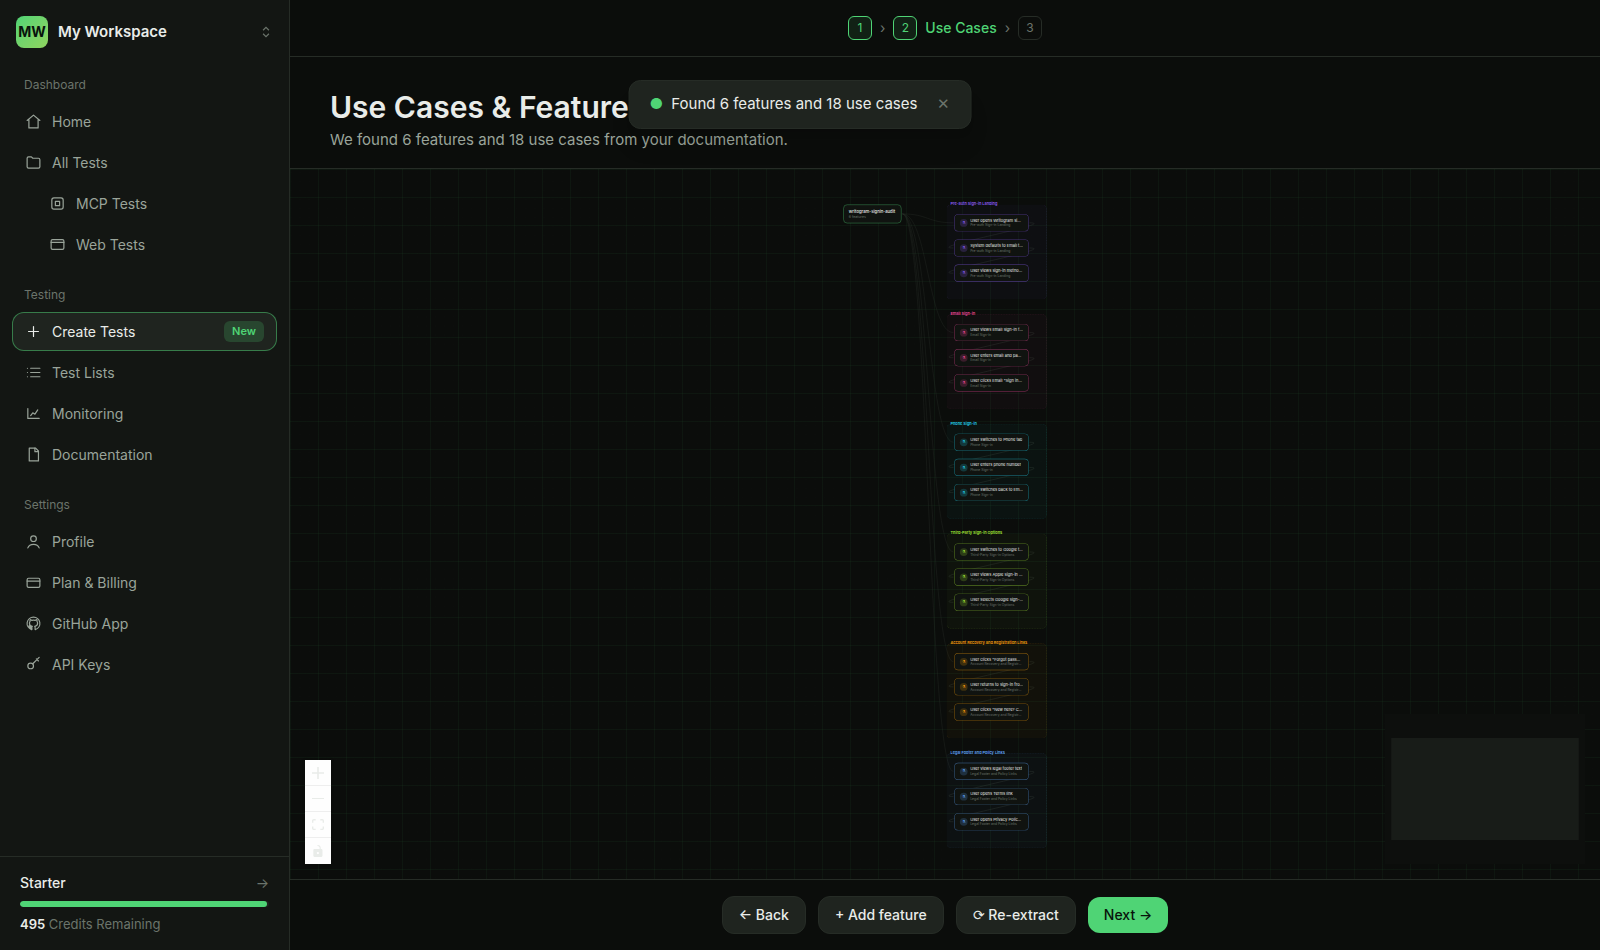
Task: Go to Monitoring page
Action: (x=144, y=414)
